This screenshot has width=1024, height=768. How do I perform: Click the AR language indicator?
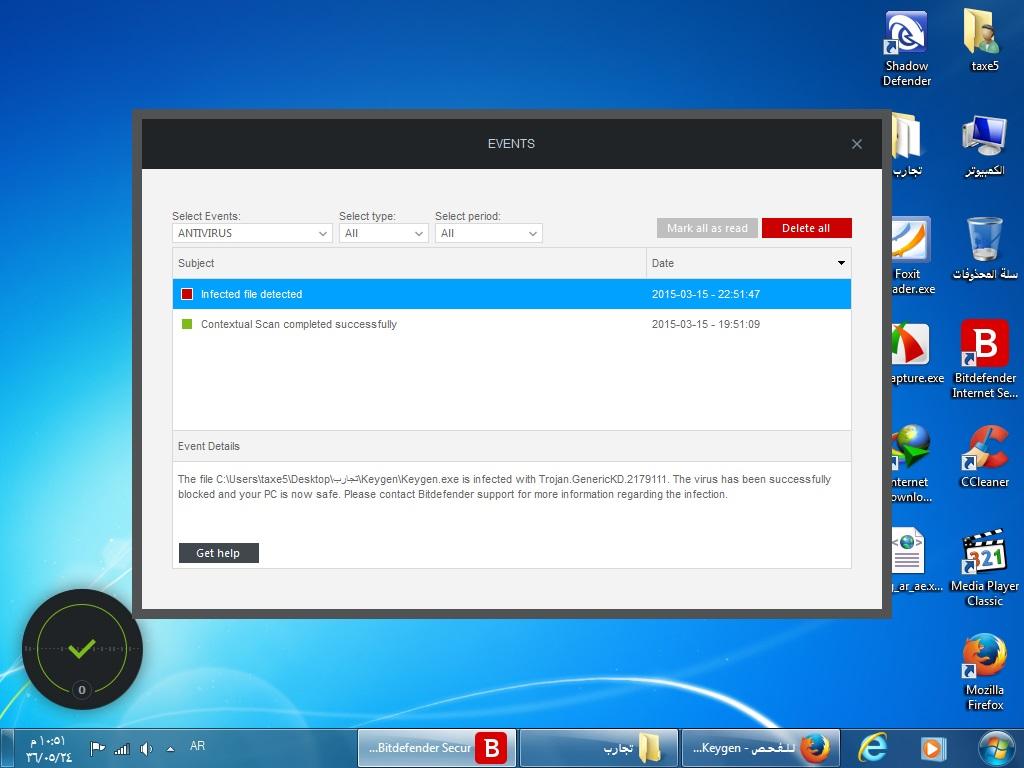197,746
